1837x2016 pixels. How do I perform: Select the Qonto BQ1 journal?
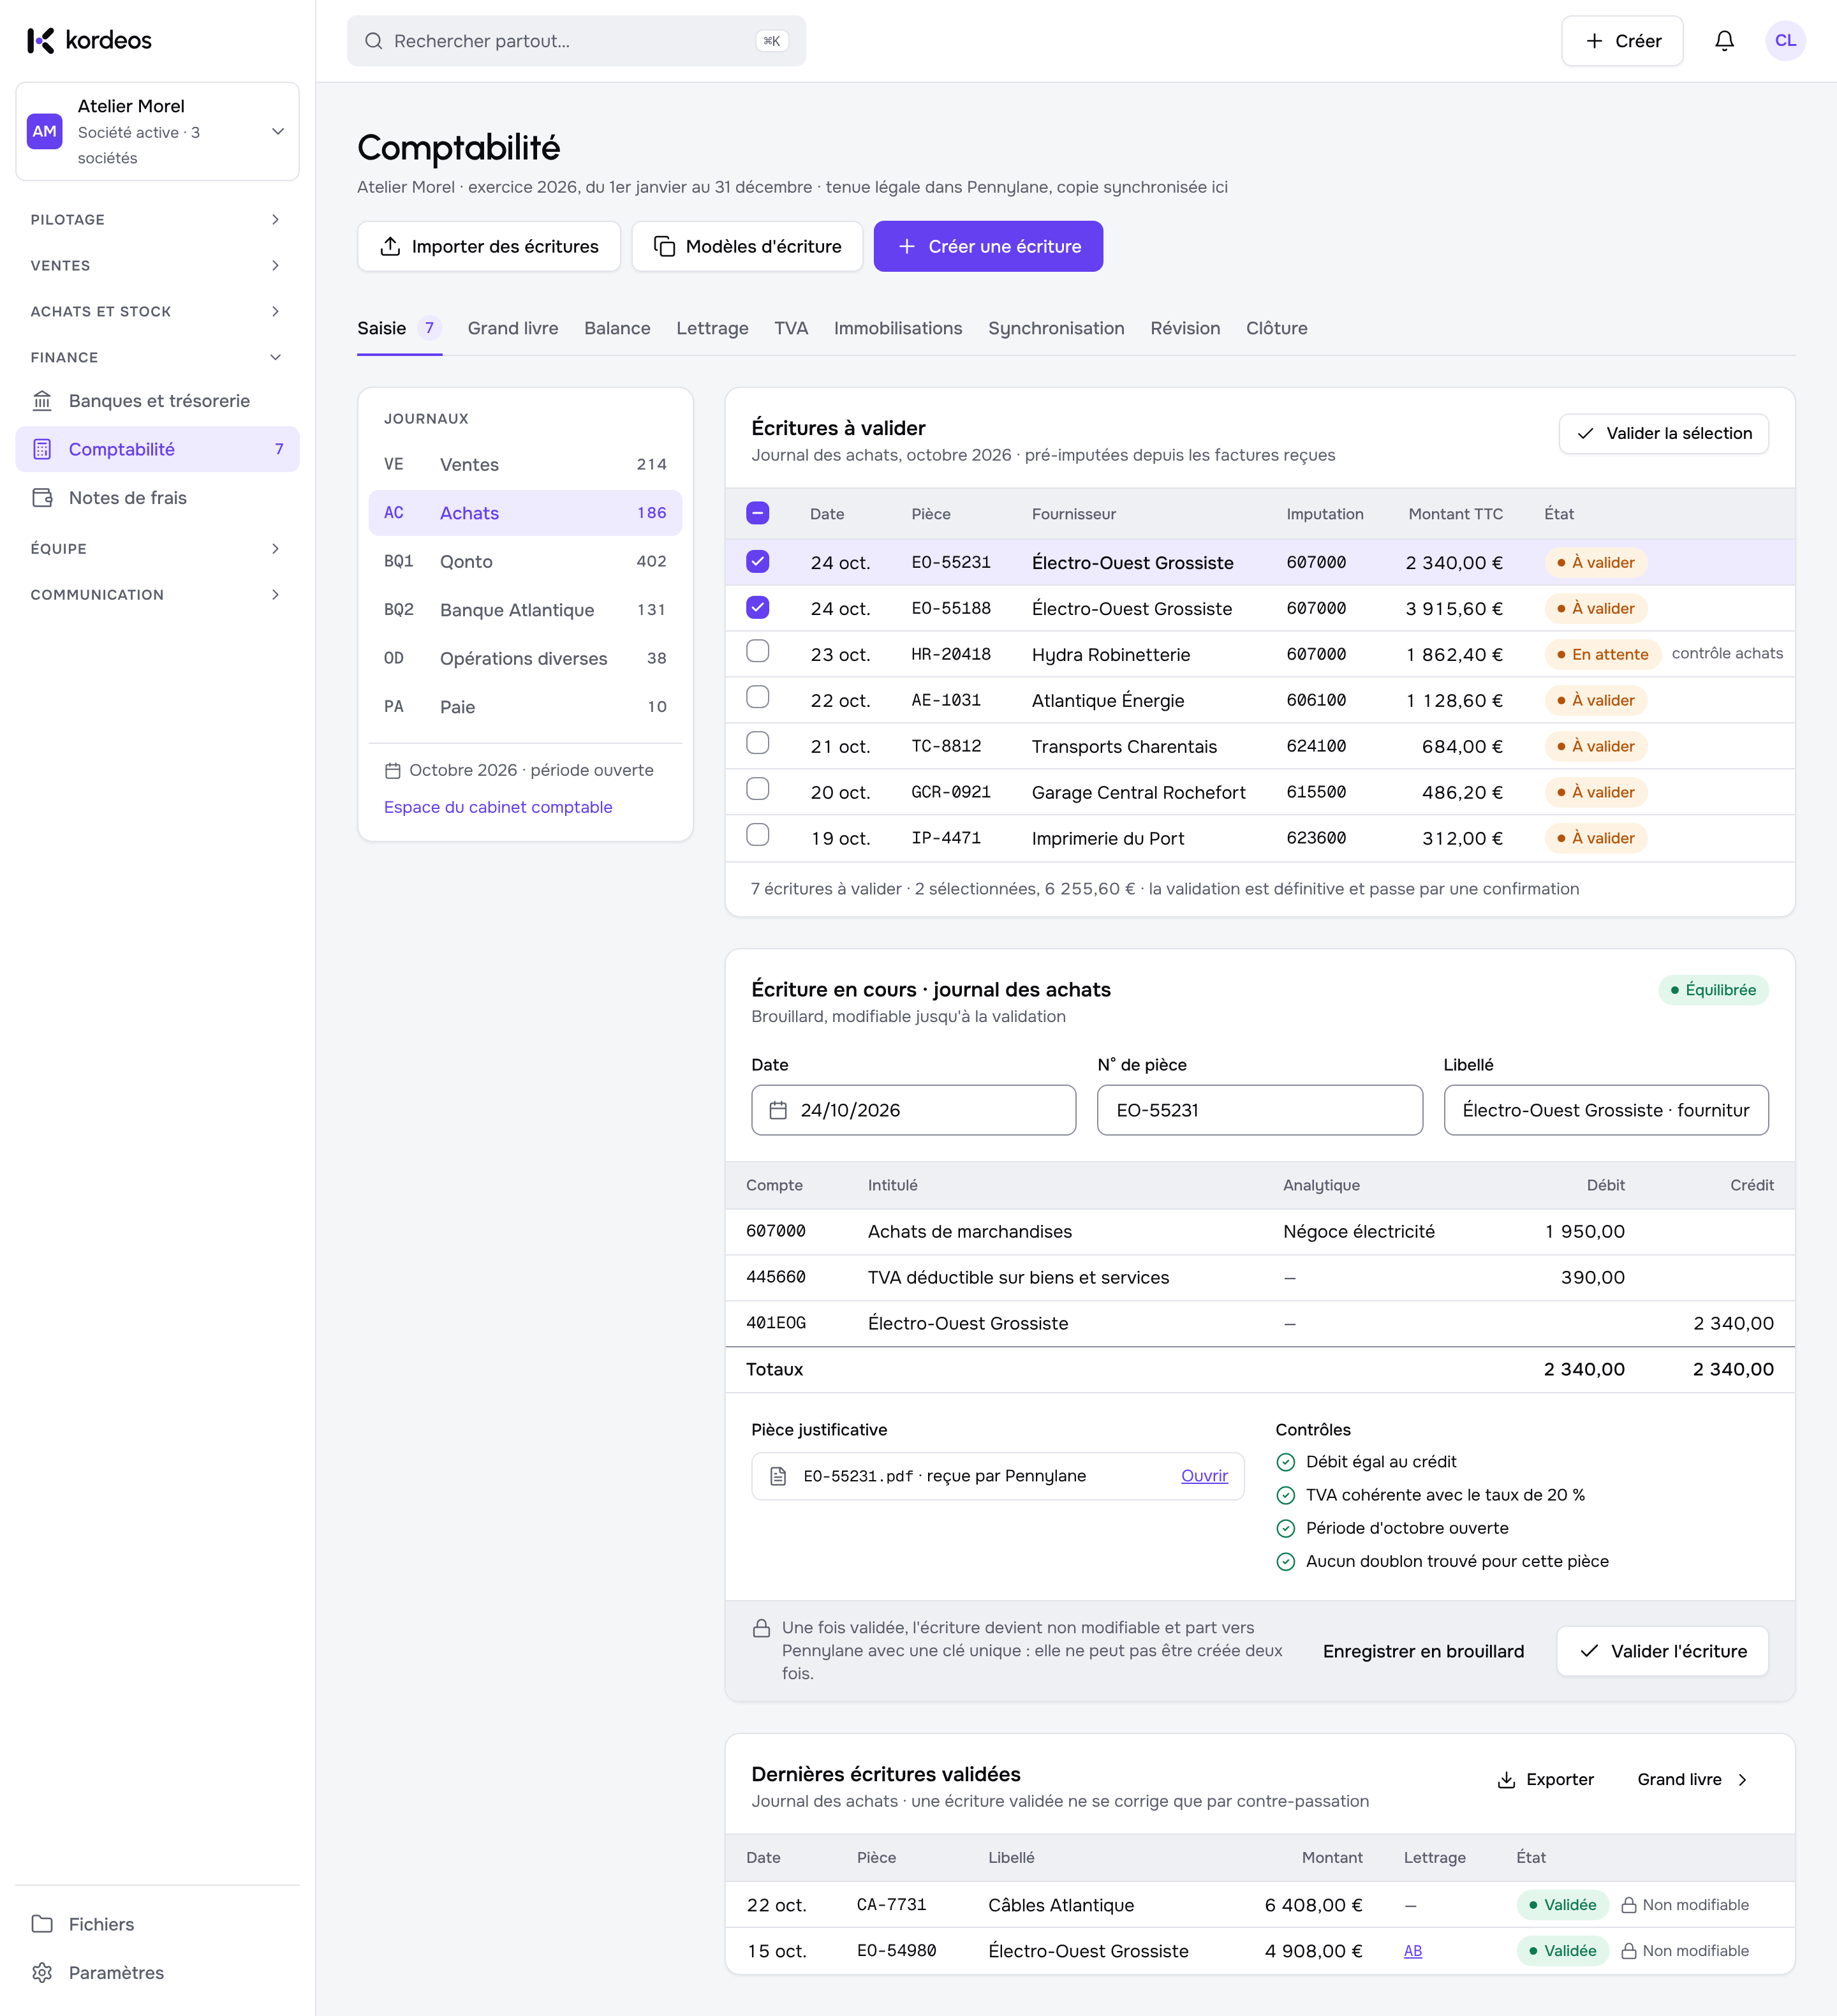coord(525,562)
